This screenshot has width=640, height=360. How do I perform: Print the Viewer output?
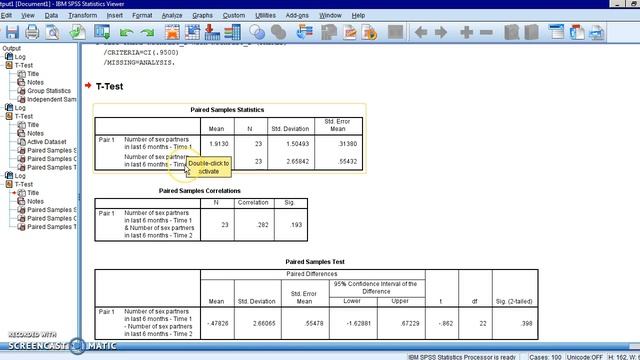[x=32, y=32]
